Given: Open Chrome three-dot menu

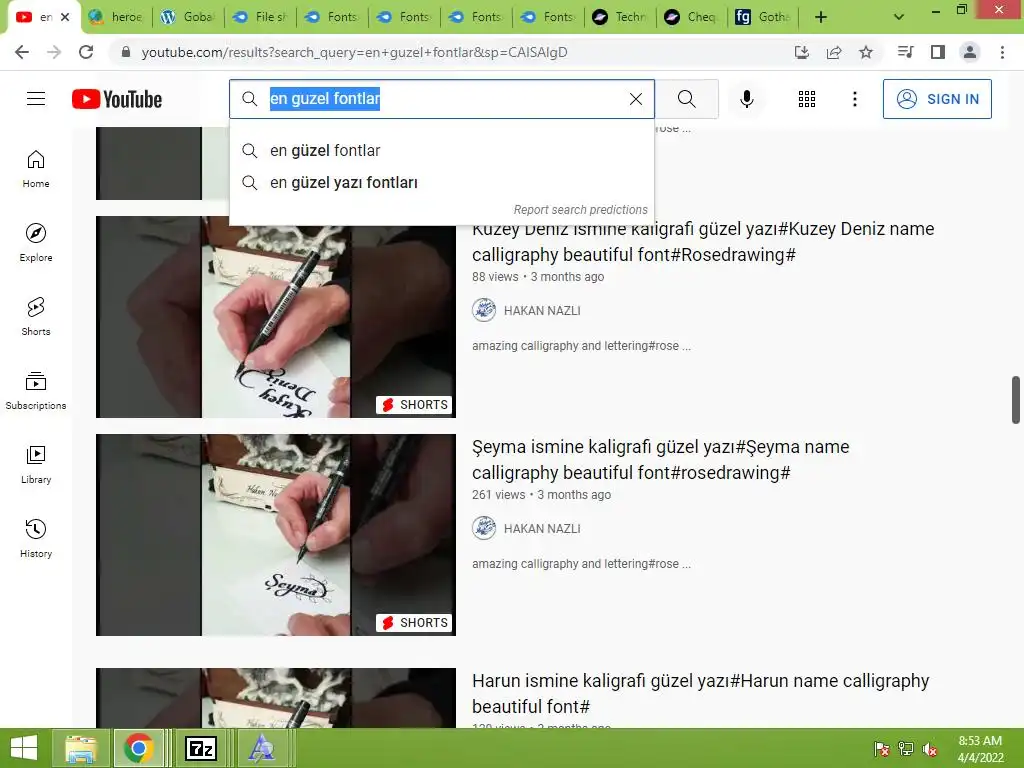Looking at the screenshot, I should pos(1002,52).
